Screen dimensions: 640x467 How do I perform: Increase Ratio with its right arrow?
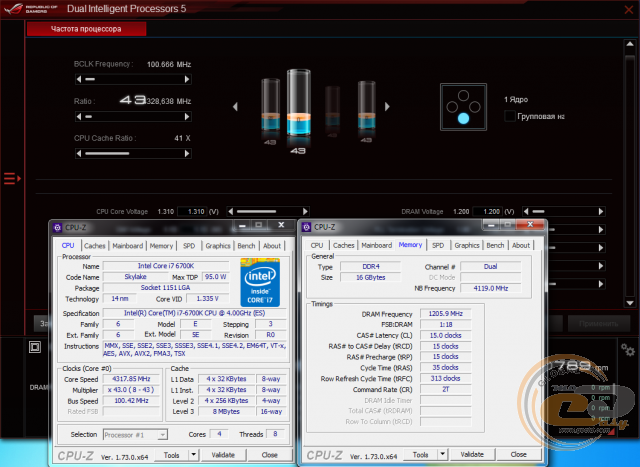click(187, 117)
